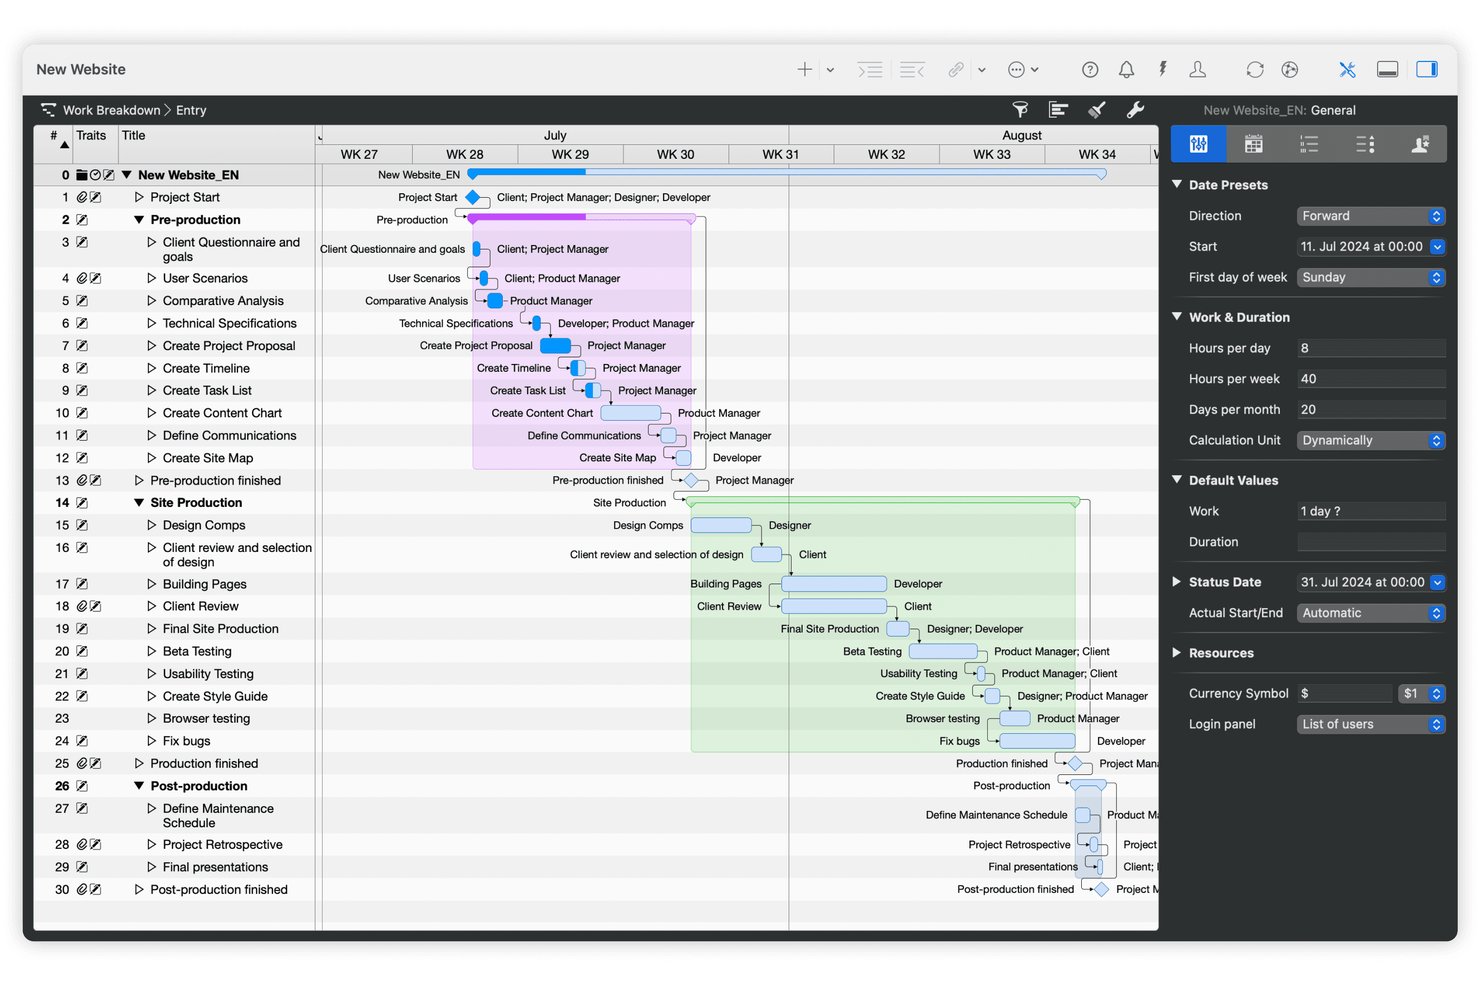Toggle the right inspector sidebar button
1480x987 pixels.
1427,69
